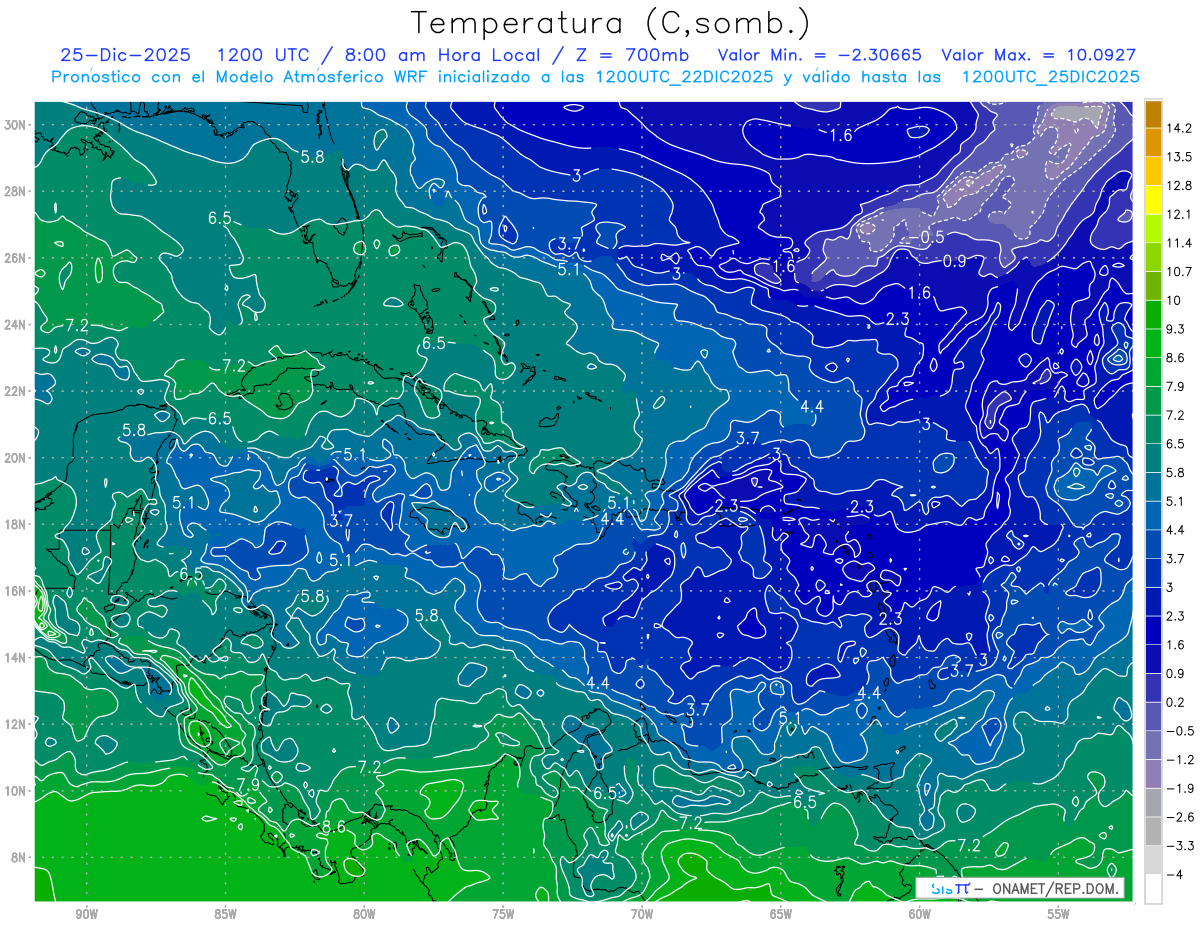Click the "75W" longitude label
The height and width of the screenshot is (927, 1200).
coord(503,915)
